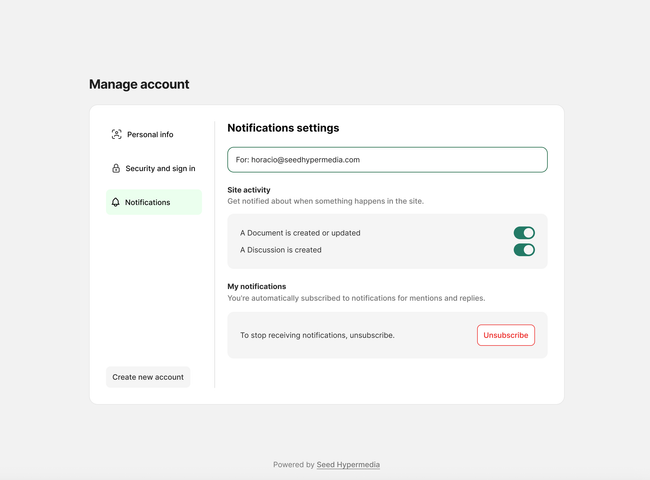Click the Unsubscribe button
650x480 pixels.
505,335
